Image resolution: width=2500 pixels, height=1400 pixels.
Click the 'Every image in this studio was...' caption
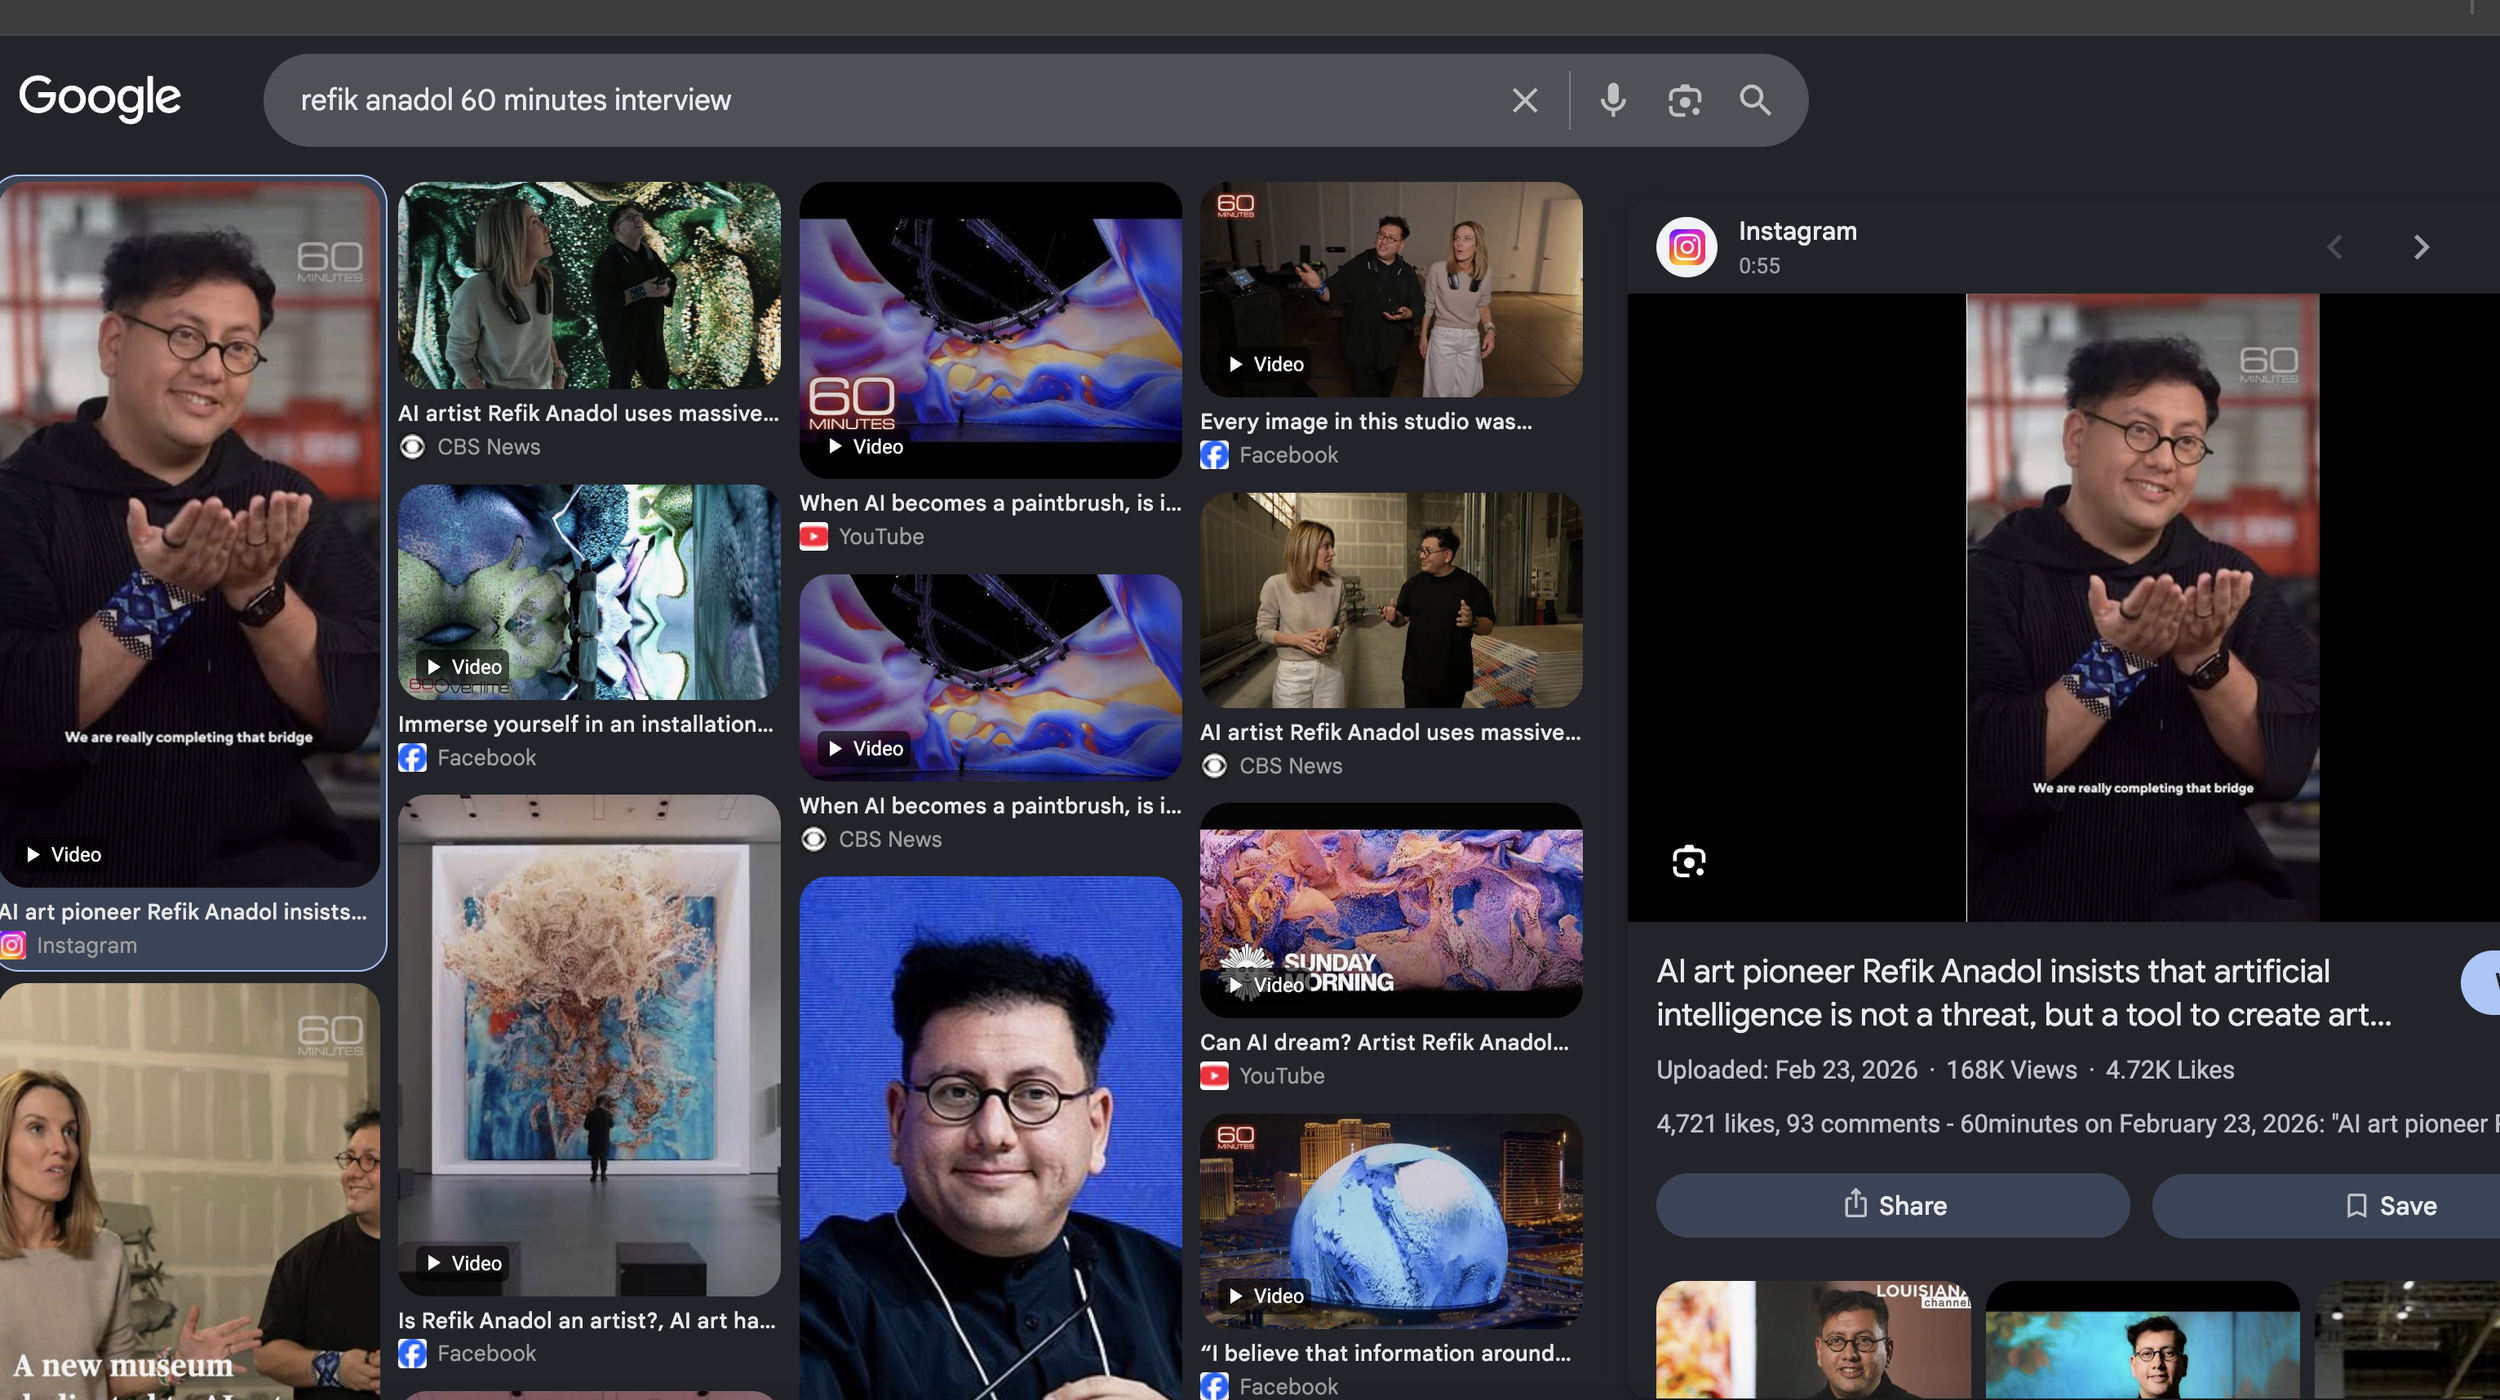(1366, 422)
